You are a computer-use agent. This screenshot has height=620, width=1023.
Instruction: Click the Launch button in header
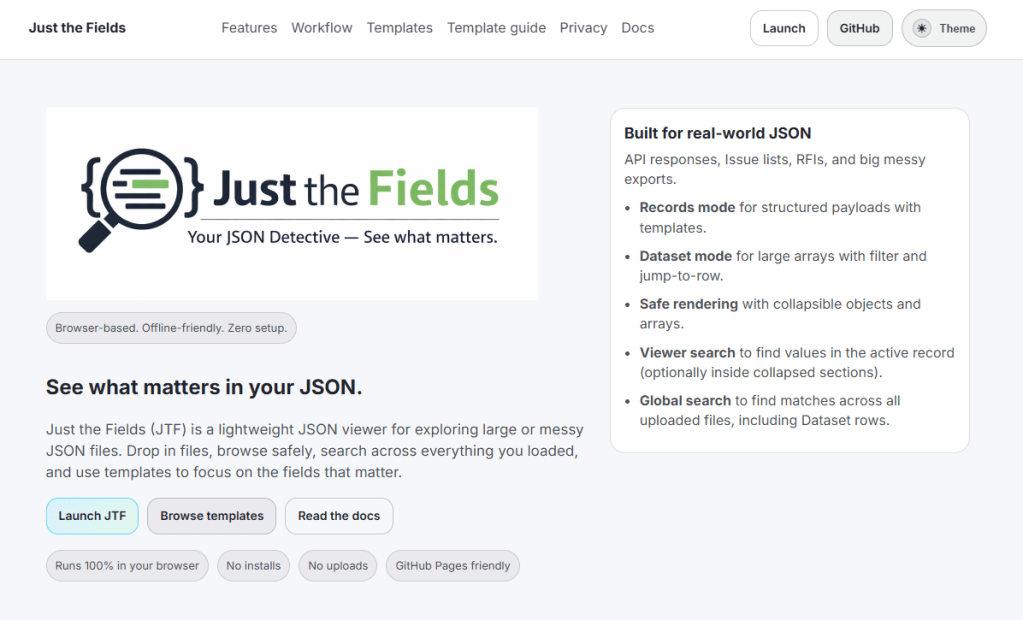783,28
